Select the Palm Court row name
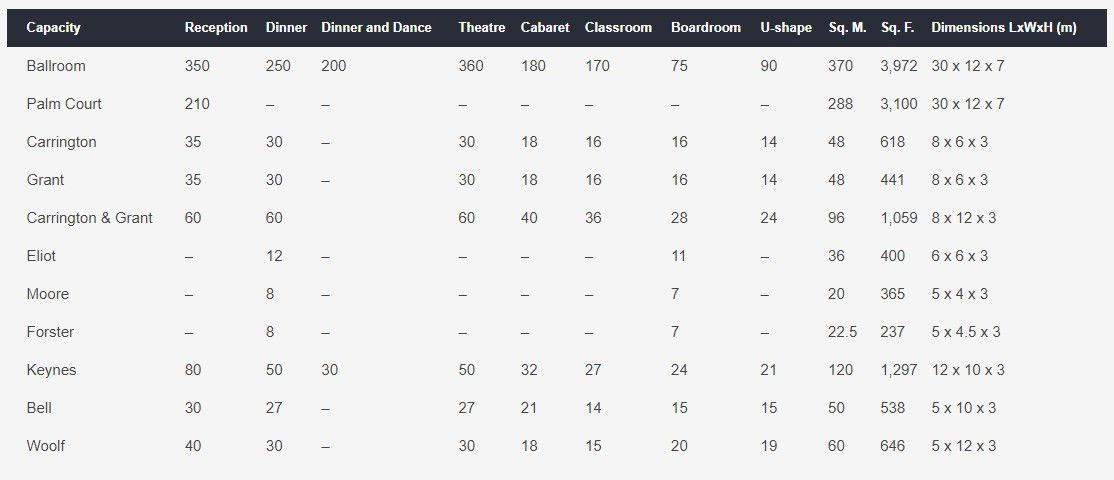 (x=64, y=104)
